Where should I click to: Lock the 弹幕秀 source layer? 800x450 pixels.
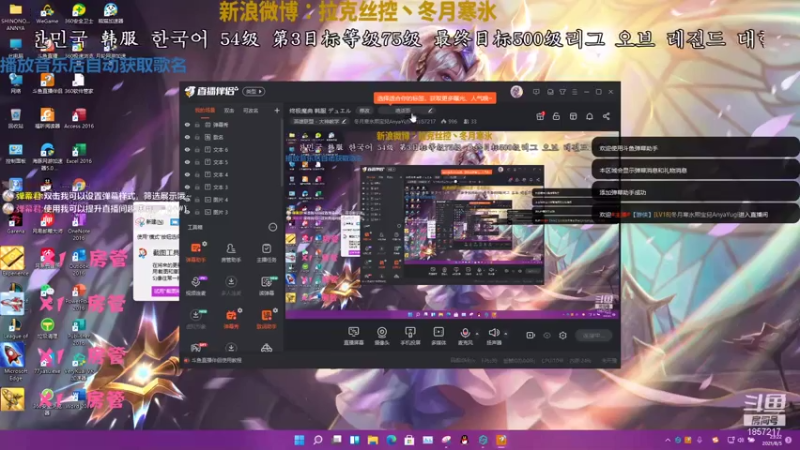pos(197,124)
